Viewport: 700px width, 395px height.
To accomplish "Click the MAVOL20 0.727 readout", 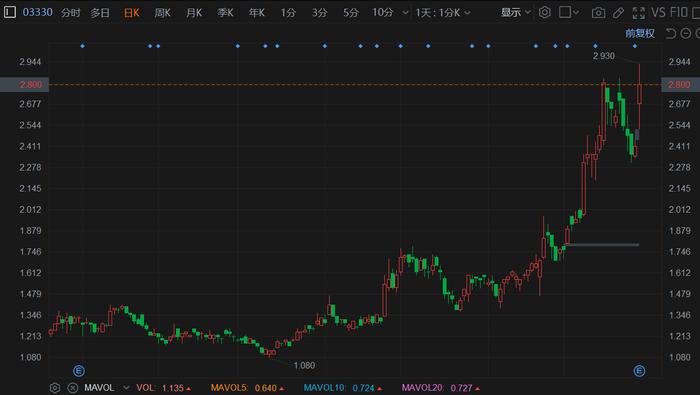I will pos(442,388).
